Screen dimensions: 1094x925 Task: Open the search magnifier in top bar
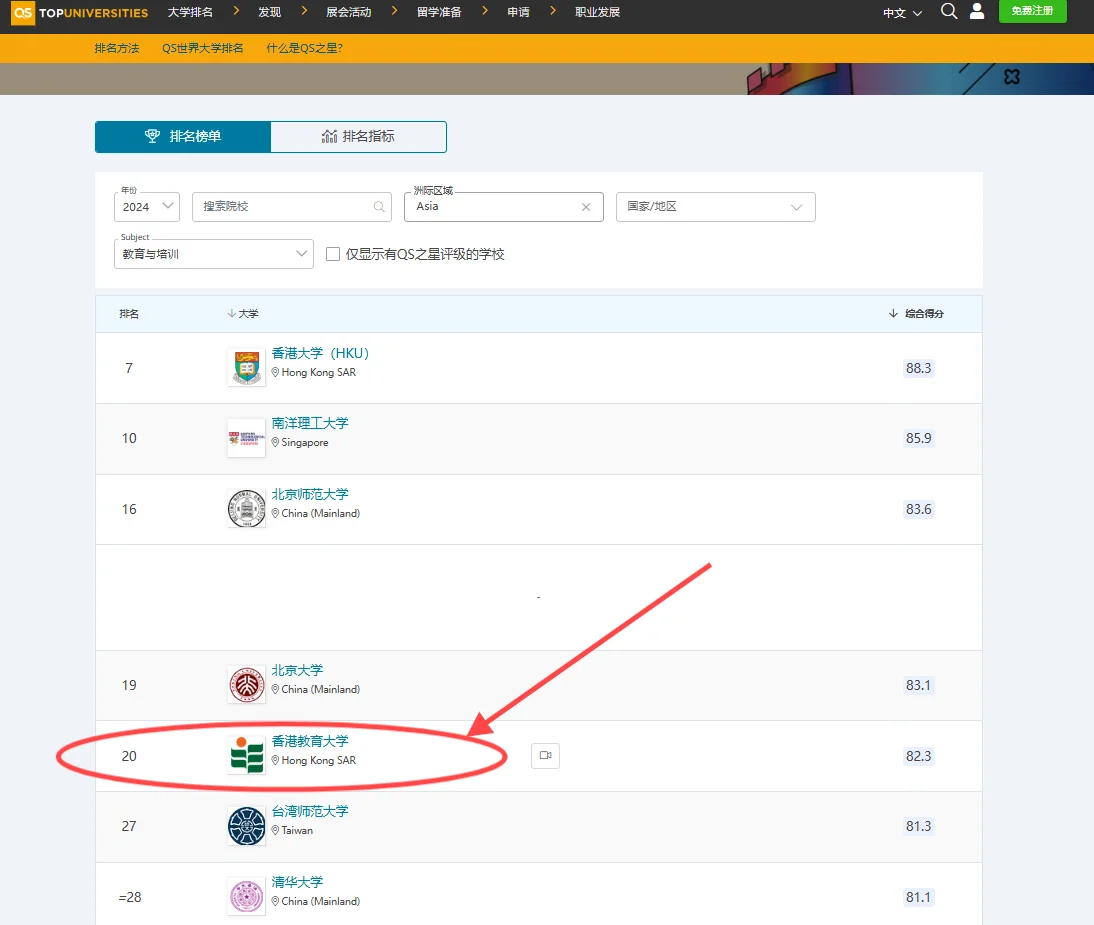(949, 10)
